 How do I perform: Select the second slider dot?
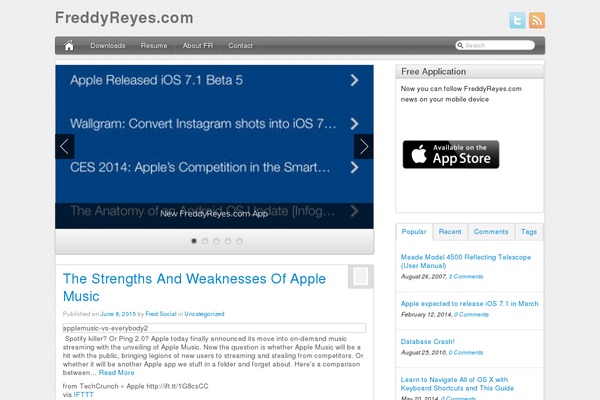(x=205, y=241)
